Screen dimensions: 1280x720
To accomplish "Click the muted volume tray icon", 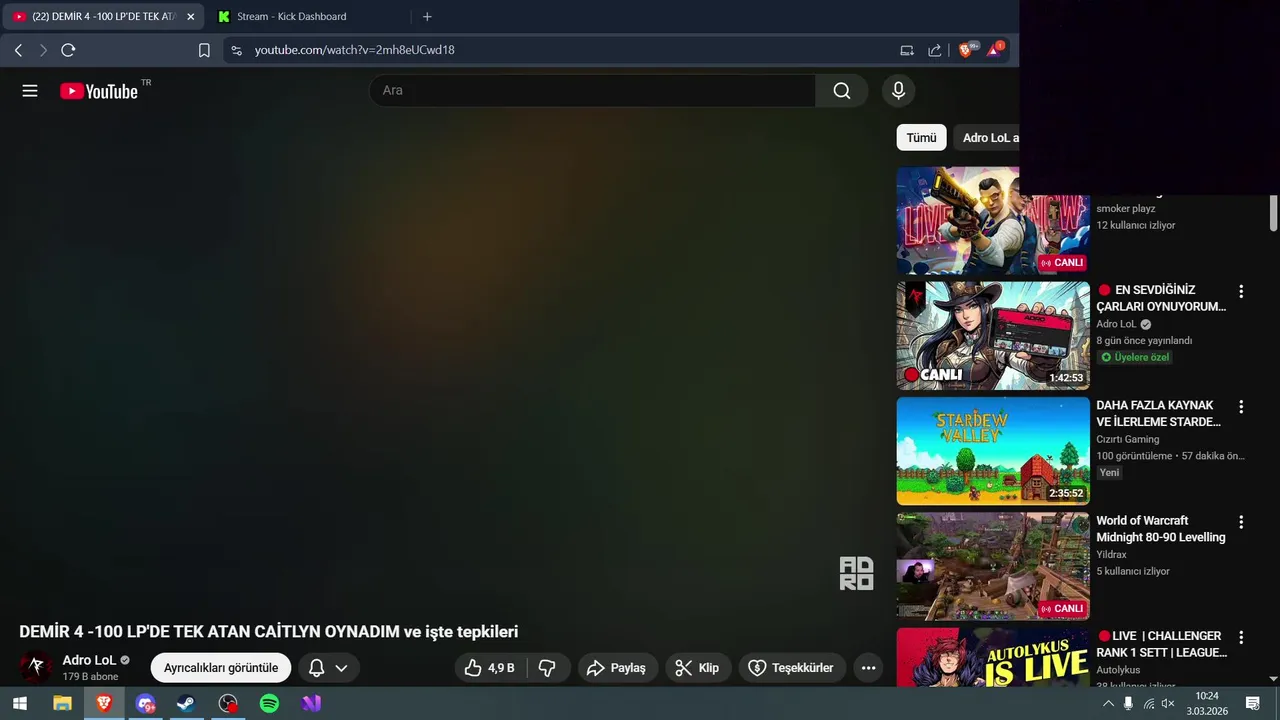I will (x=1168, y=704).
